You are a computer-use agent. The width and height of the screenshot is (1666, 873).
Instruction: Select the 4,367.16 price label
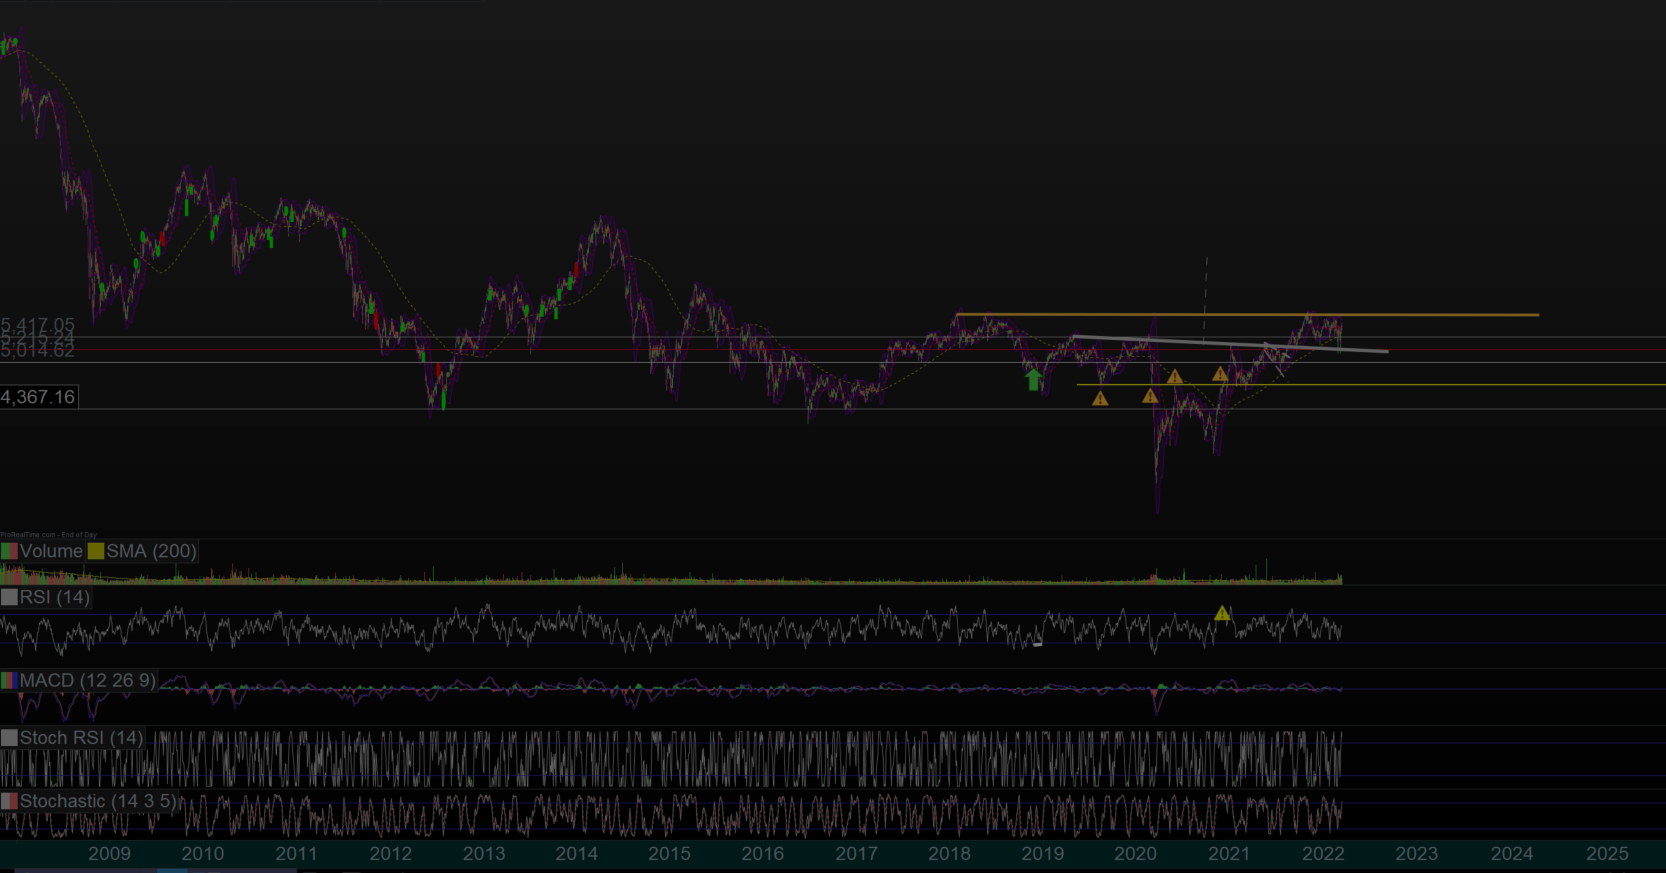point(38,397)
